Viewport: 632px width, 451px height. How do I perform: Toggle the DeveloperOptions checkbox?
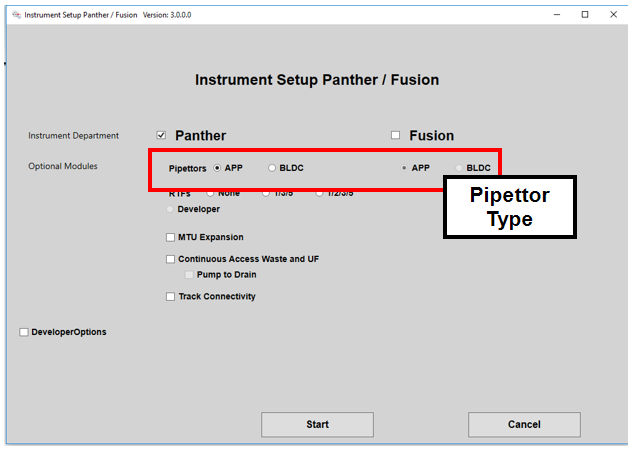24,332
